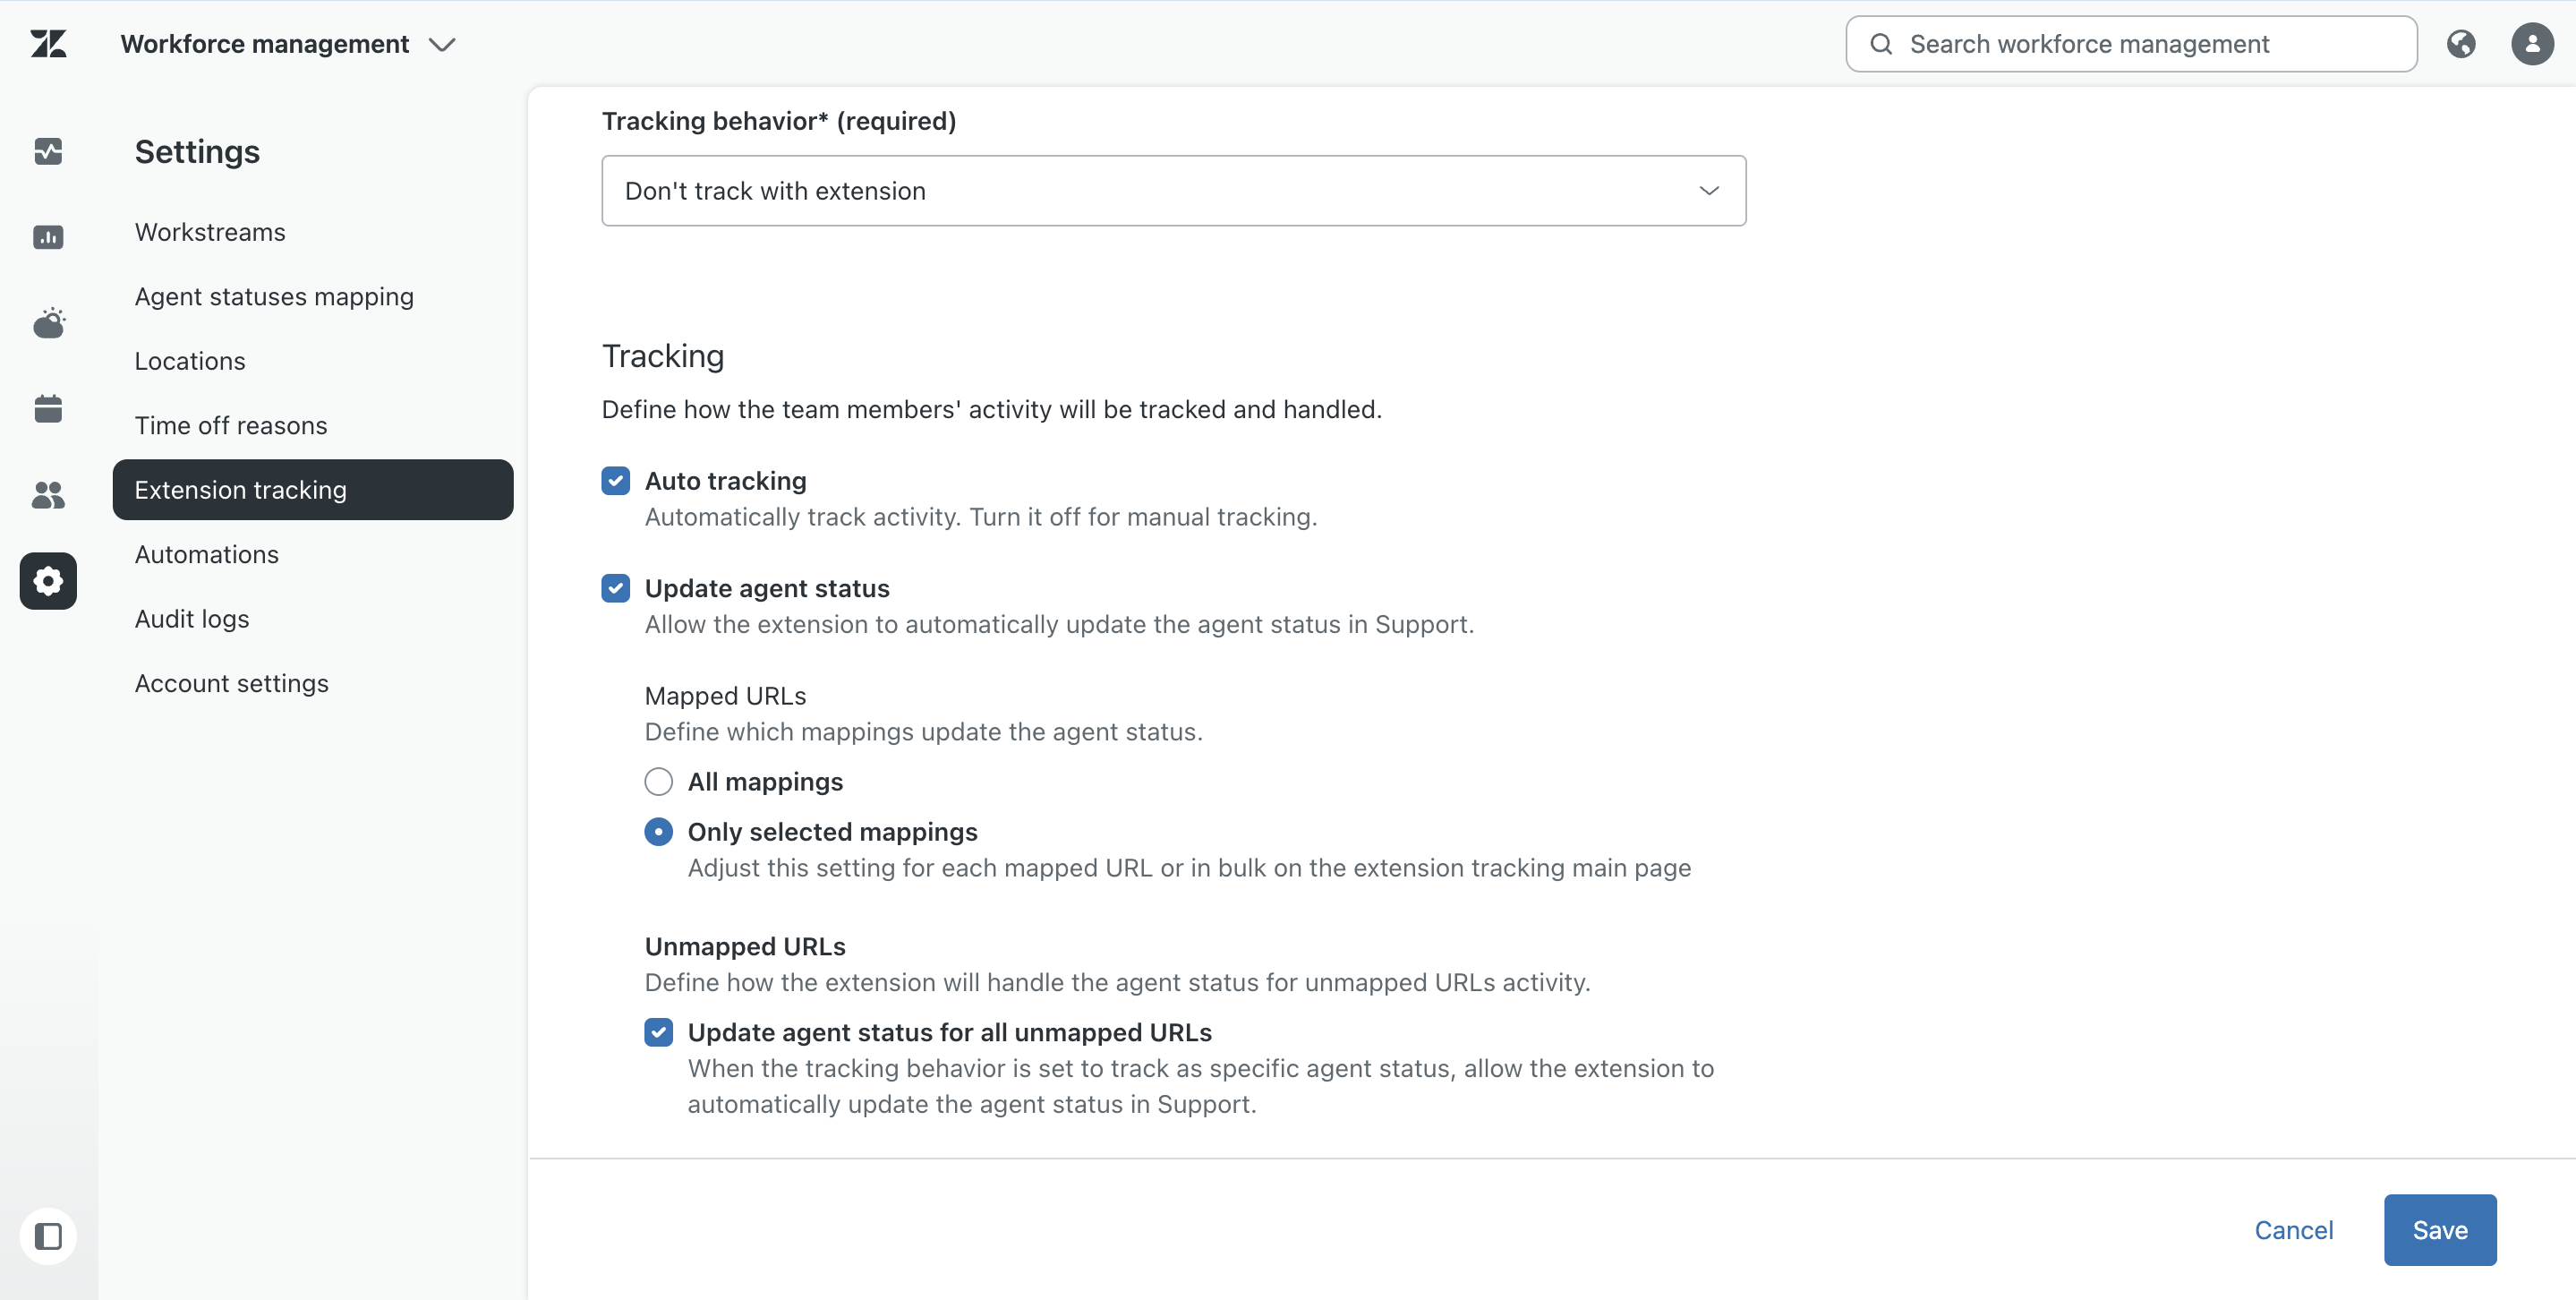Toggle the sidebar collapse panel icon

point(48,1236)
